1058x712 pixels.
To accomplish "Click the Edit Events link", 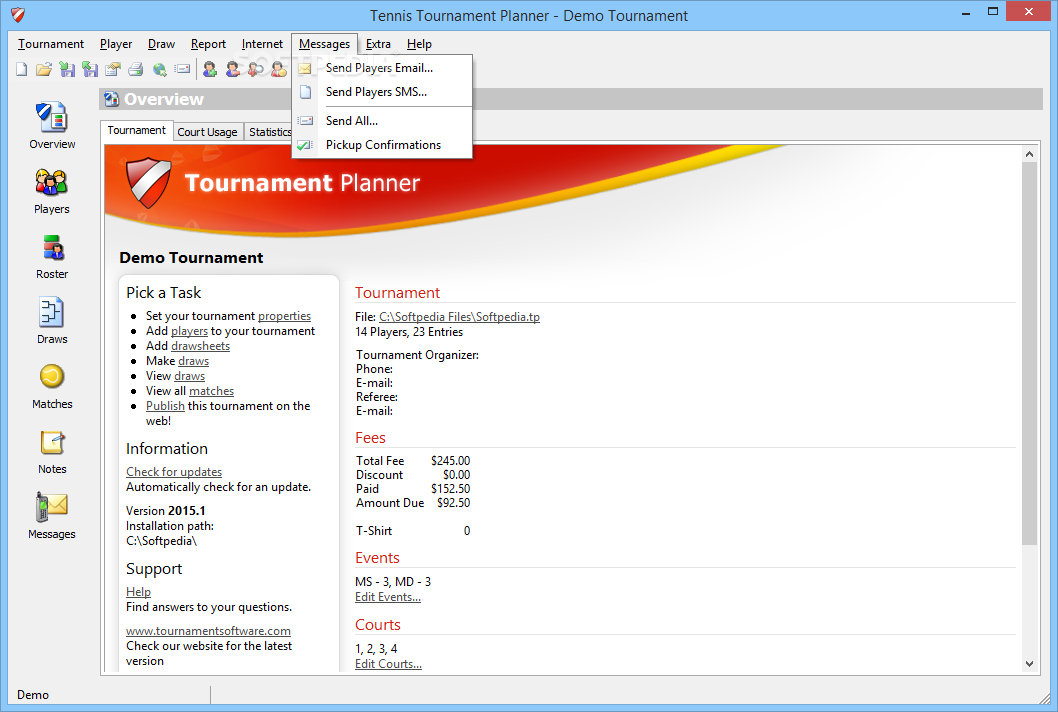I will pyautogui.click(x=388, y=597).
